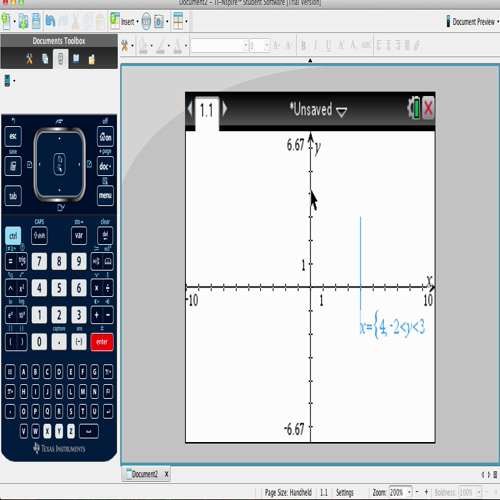Click align right icon
Screen dimensions: 500x500
(398, 45)
